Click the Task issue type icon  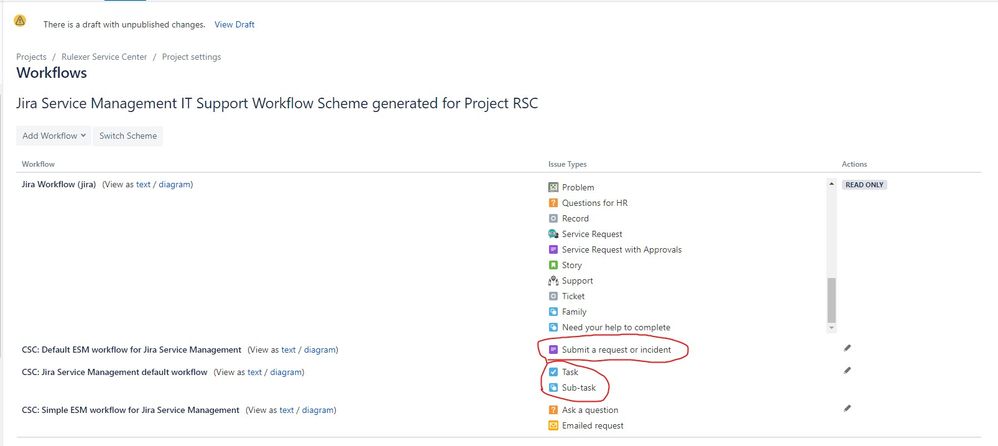(x=553, y=372)
